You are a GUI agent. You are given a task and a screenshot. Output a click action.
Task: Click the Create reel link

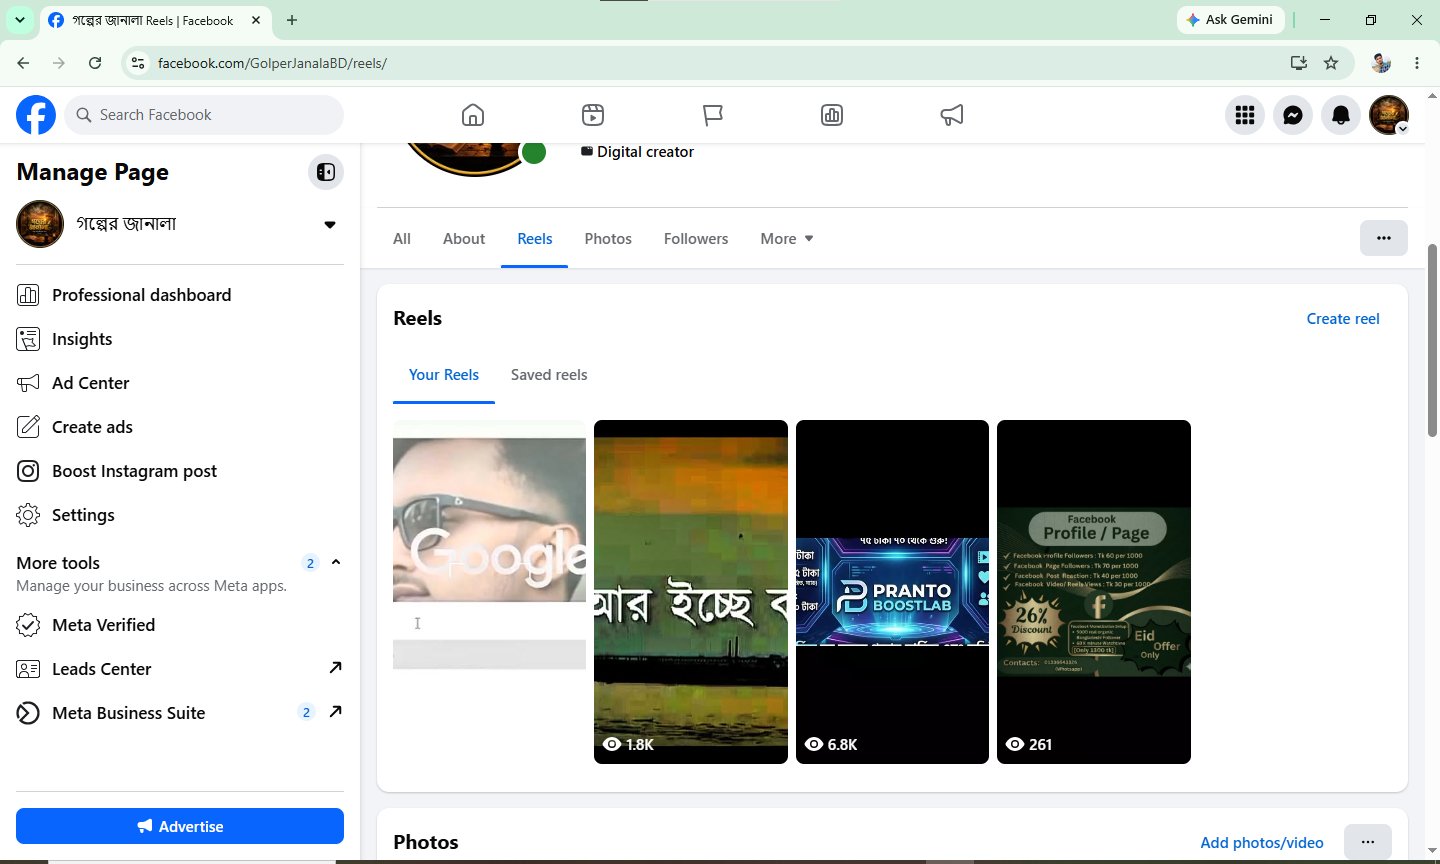[x=1343, y=319]
